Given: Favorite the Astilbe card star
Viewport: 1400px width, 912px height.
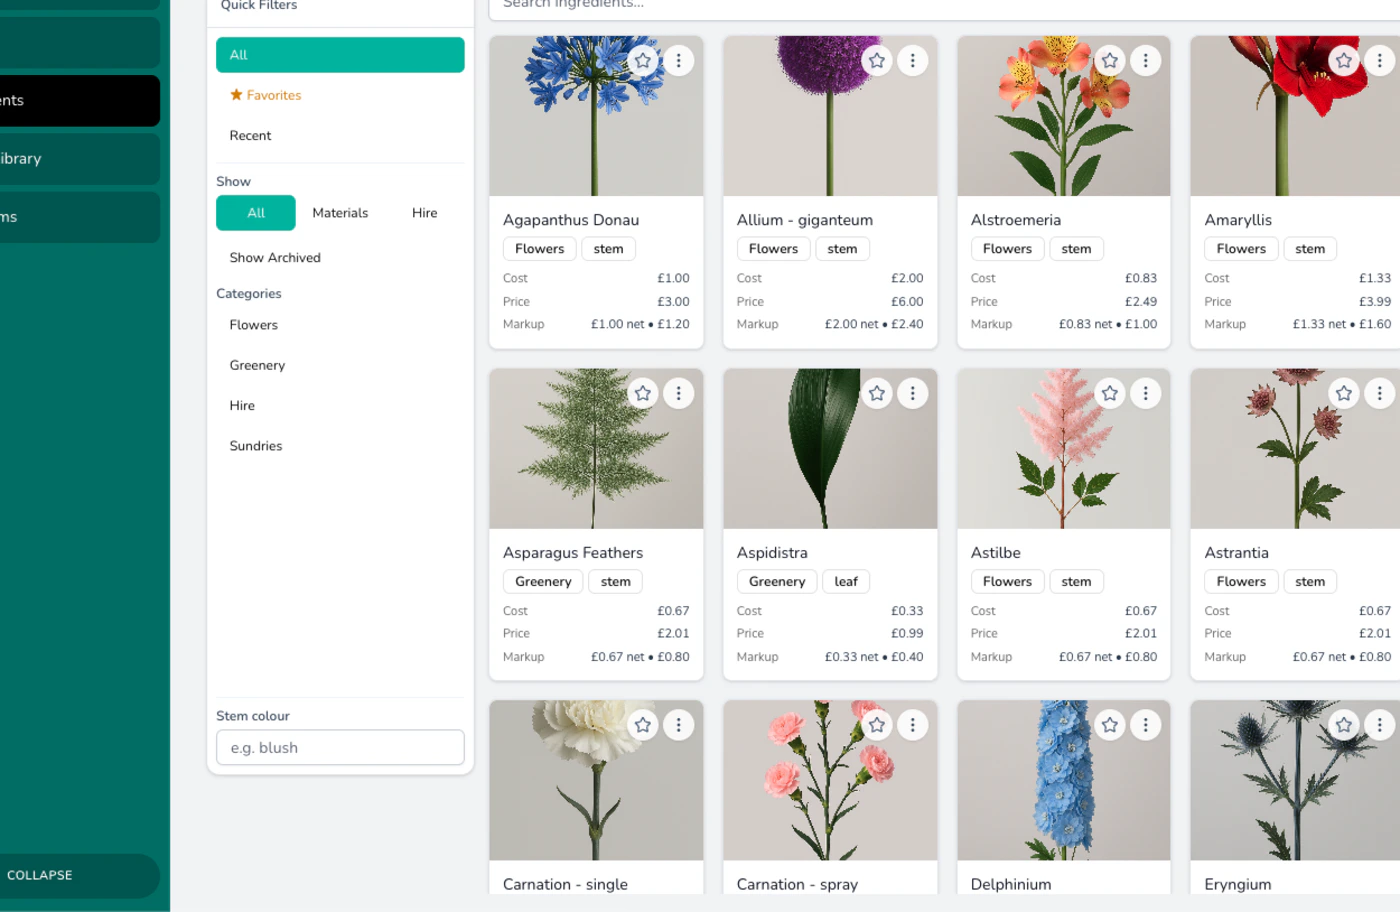Looking at the screenshot, I should point(1110,394).
